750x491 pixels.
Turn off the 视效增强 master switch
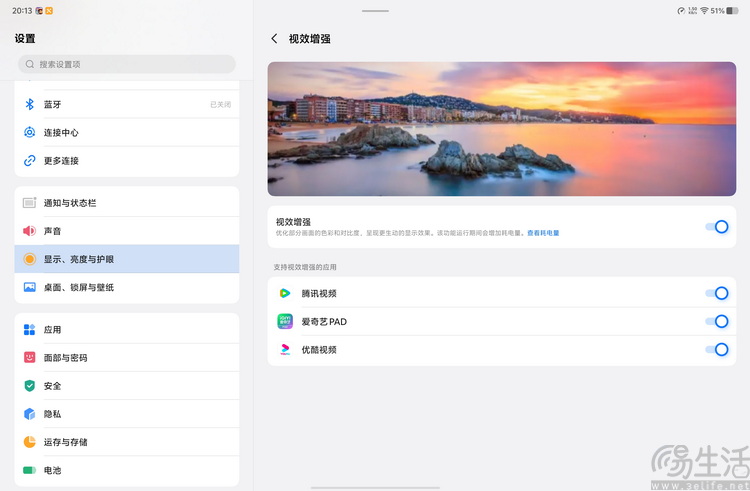coord(717,227)
